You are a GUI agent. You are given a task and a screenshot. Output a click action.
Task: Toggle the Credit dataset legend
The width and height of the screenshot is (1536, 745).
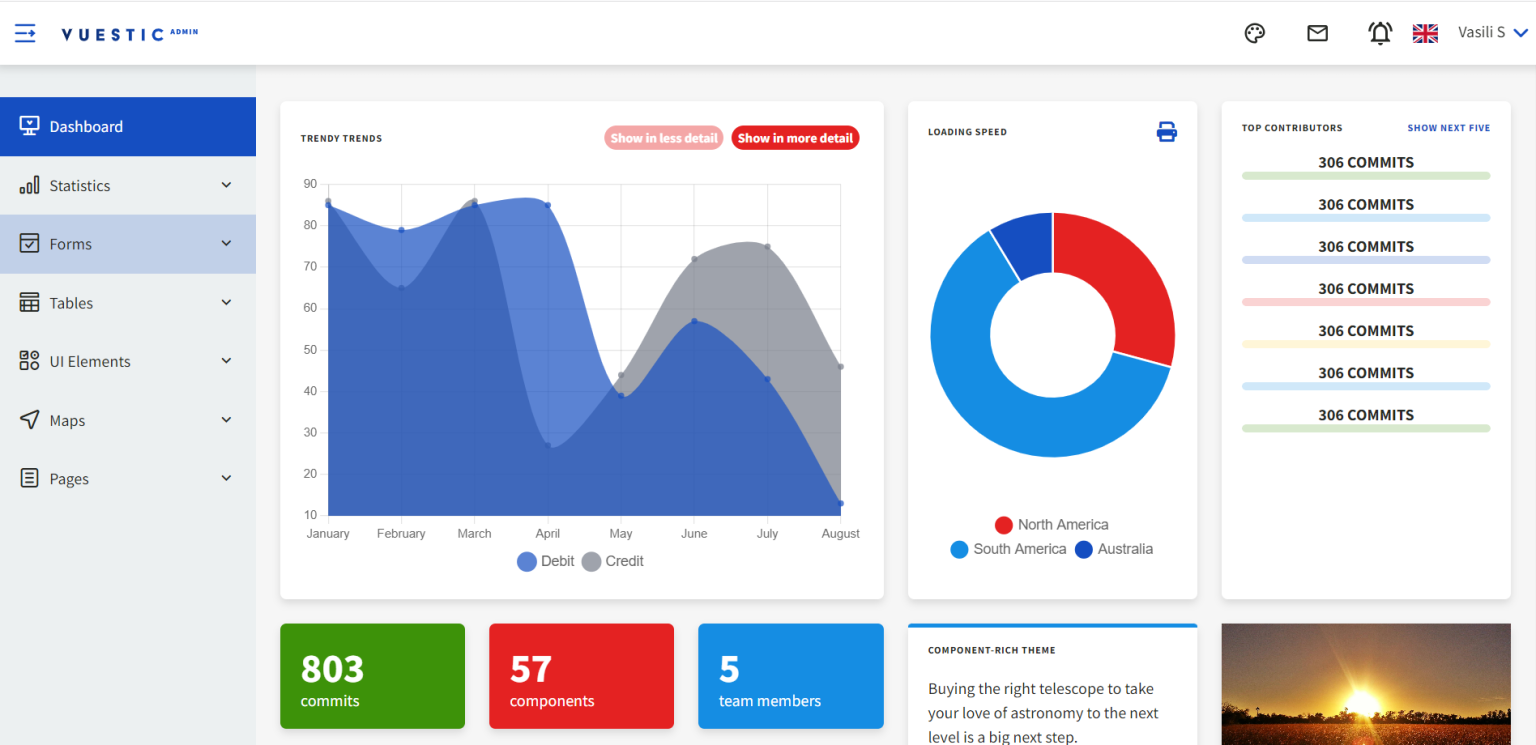613,561
